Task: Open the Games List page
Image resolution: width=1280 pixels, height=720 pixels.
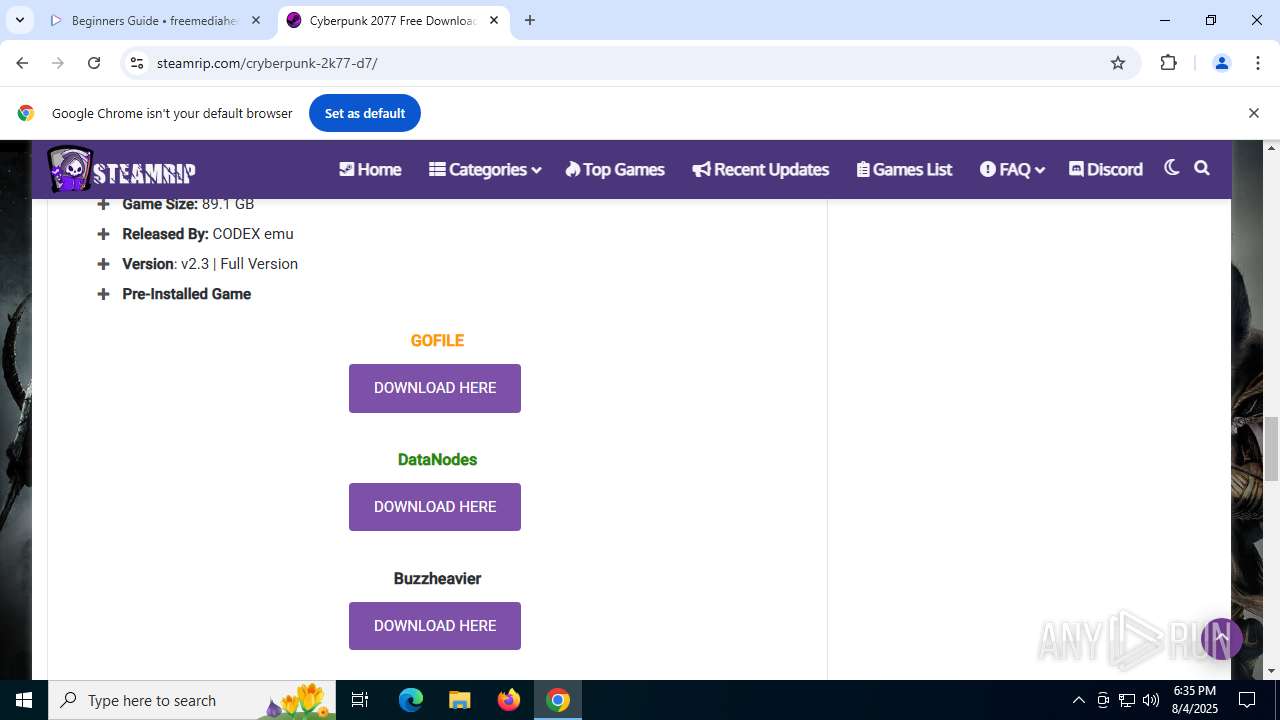Action: 904,169
